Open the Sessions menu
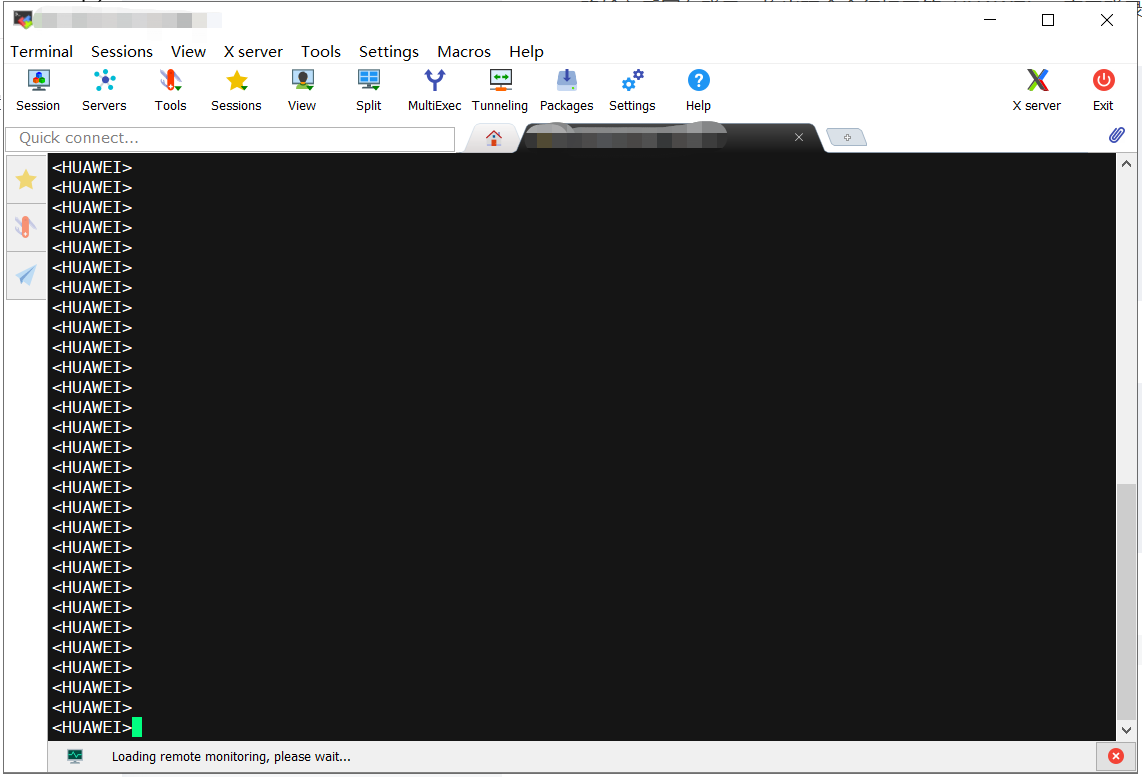 click(x=122, y=52)
